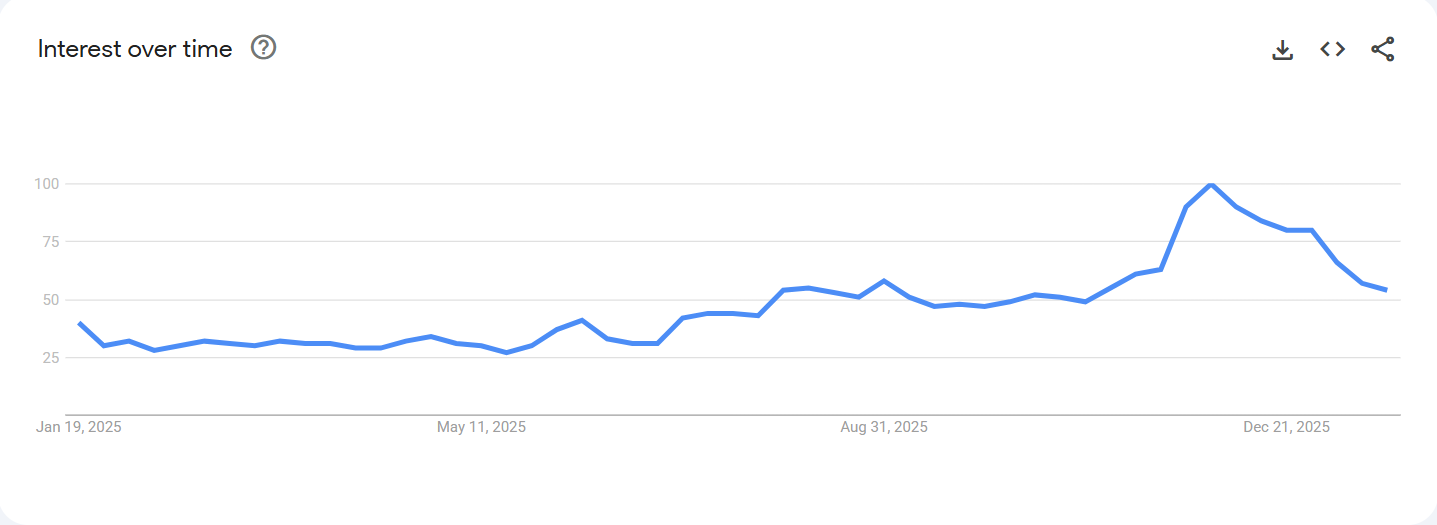The image size is (1437, 525).
Task: Click the "Dec 21, 2025" axis label
Action: [x=1286, y=427]
